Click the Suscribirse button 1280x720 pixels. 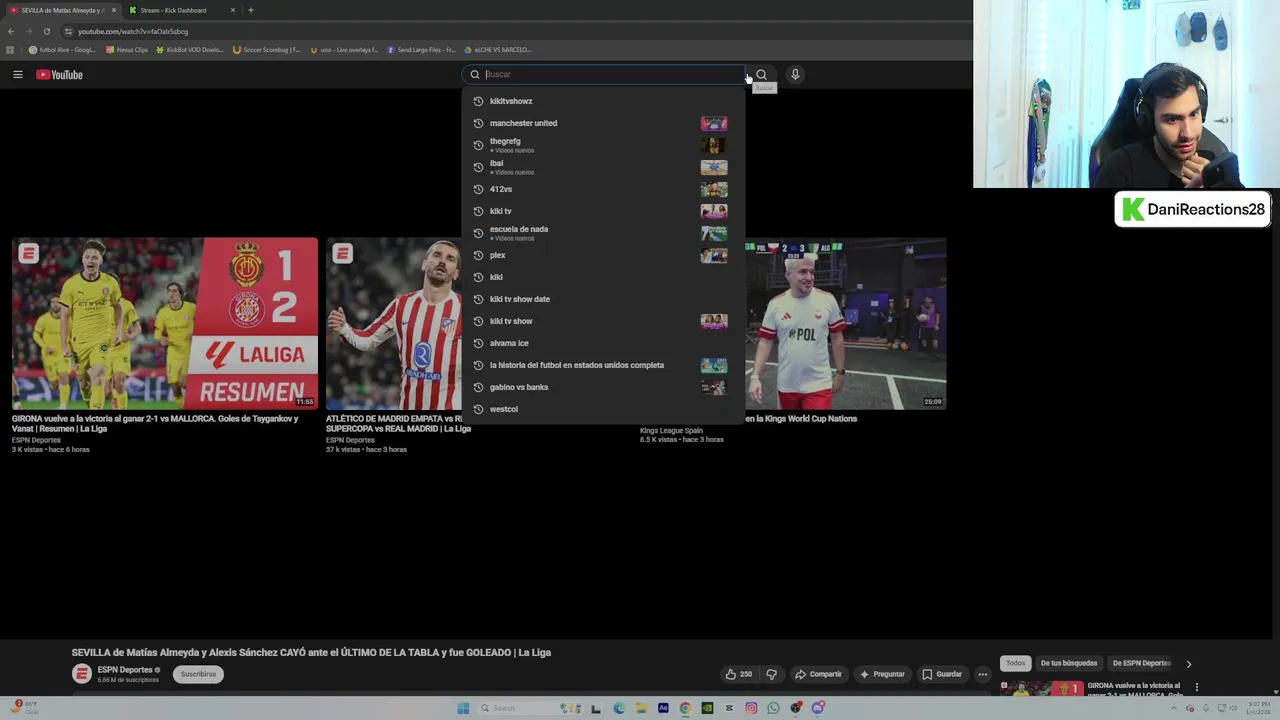(198, 674)
